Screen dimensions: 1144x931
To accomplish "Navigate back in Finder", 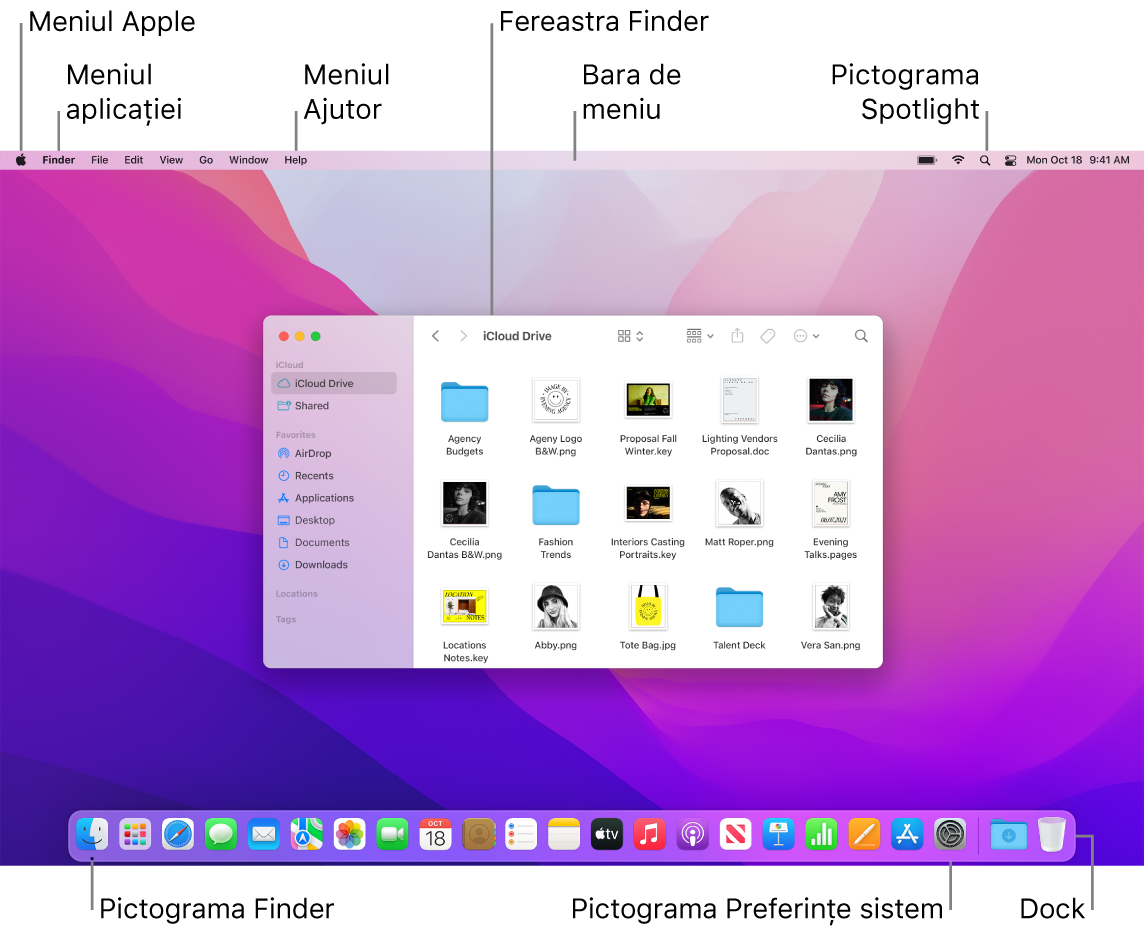I will pos(435,335).
